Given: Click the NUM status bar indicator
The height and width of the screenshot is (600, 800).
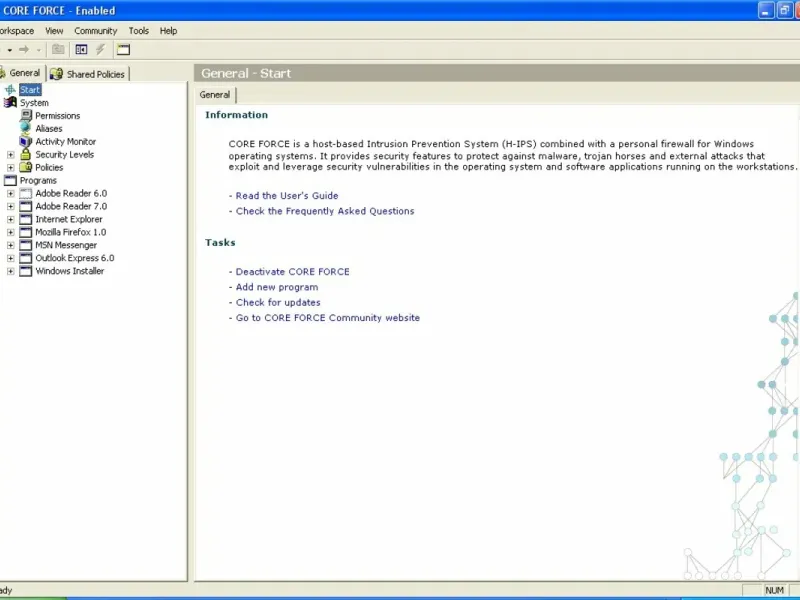Looking at the screenshot, I should tap(774, 590).
